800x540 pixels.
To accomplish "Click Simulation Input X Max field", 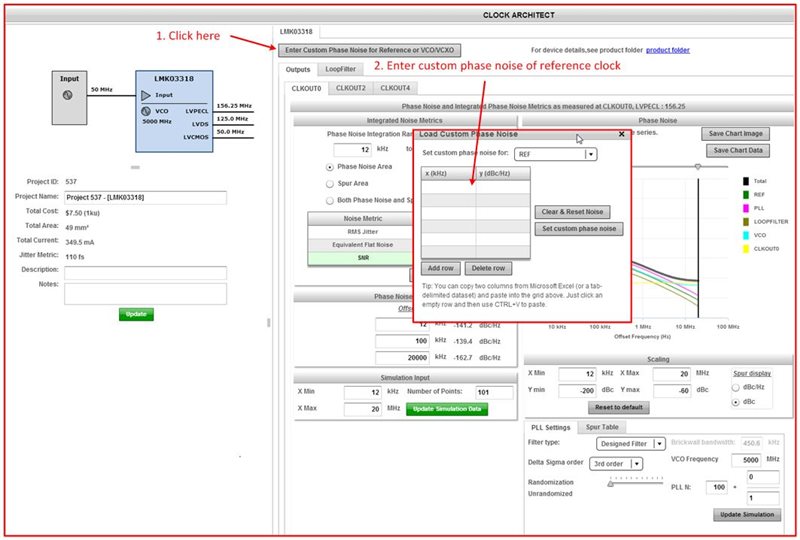I will (x=363, y=409).
